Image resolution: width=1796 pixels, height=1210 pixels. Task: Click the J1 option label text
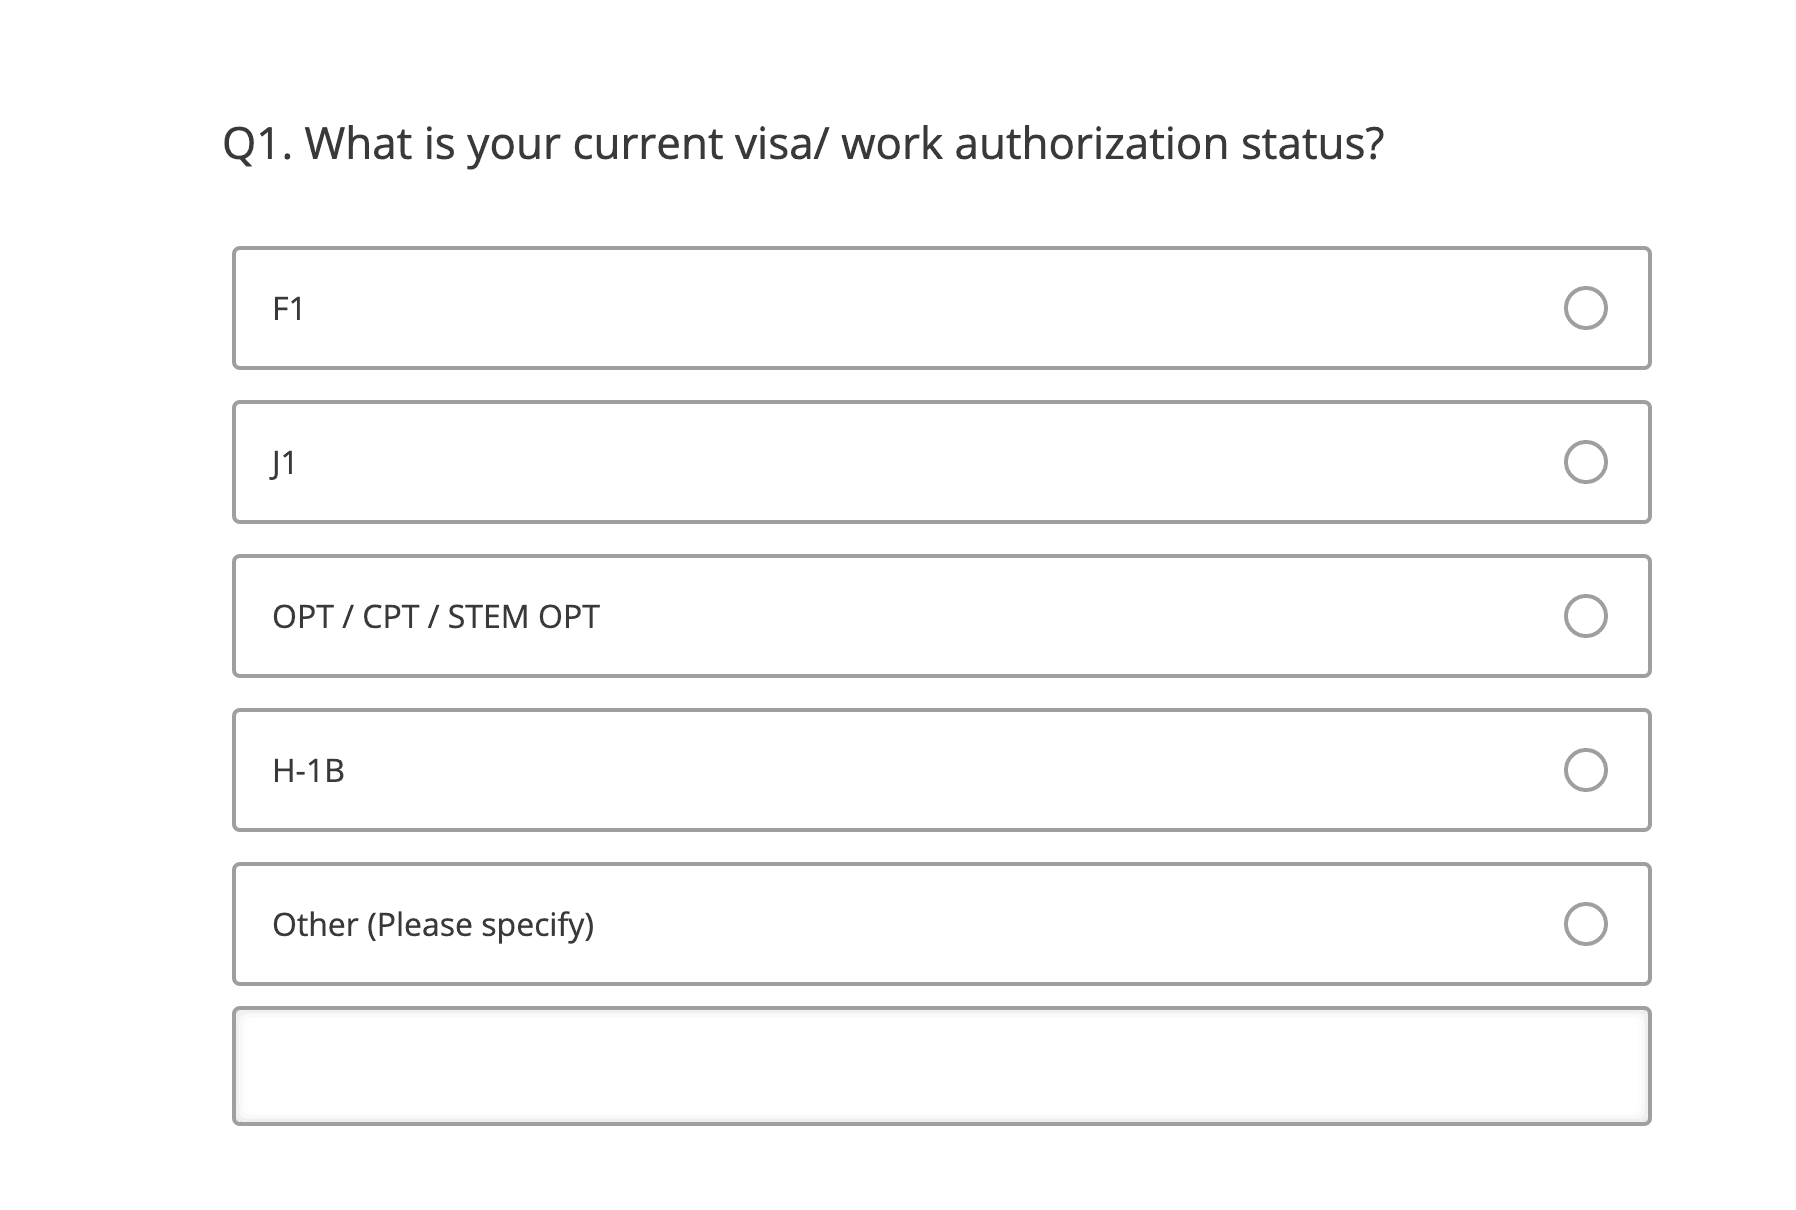click(x=284, y=463)
